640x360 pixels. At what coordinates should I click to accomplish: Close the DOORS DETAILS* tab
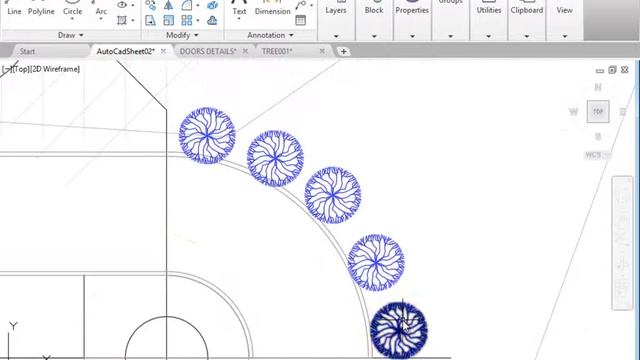point(245,51)
